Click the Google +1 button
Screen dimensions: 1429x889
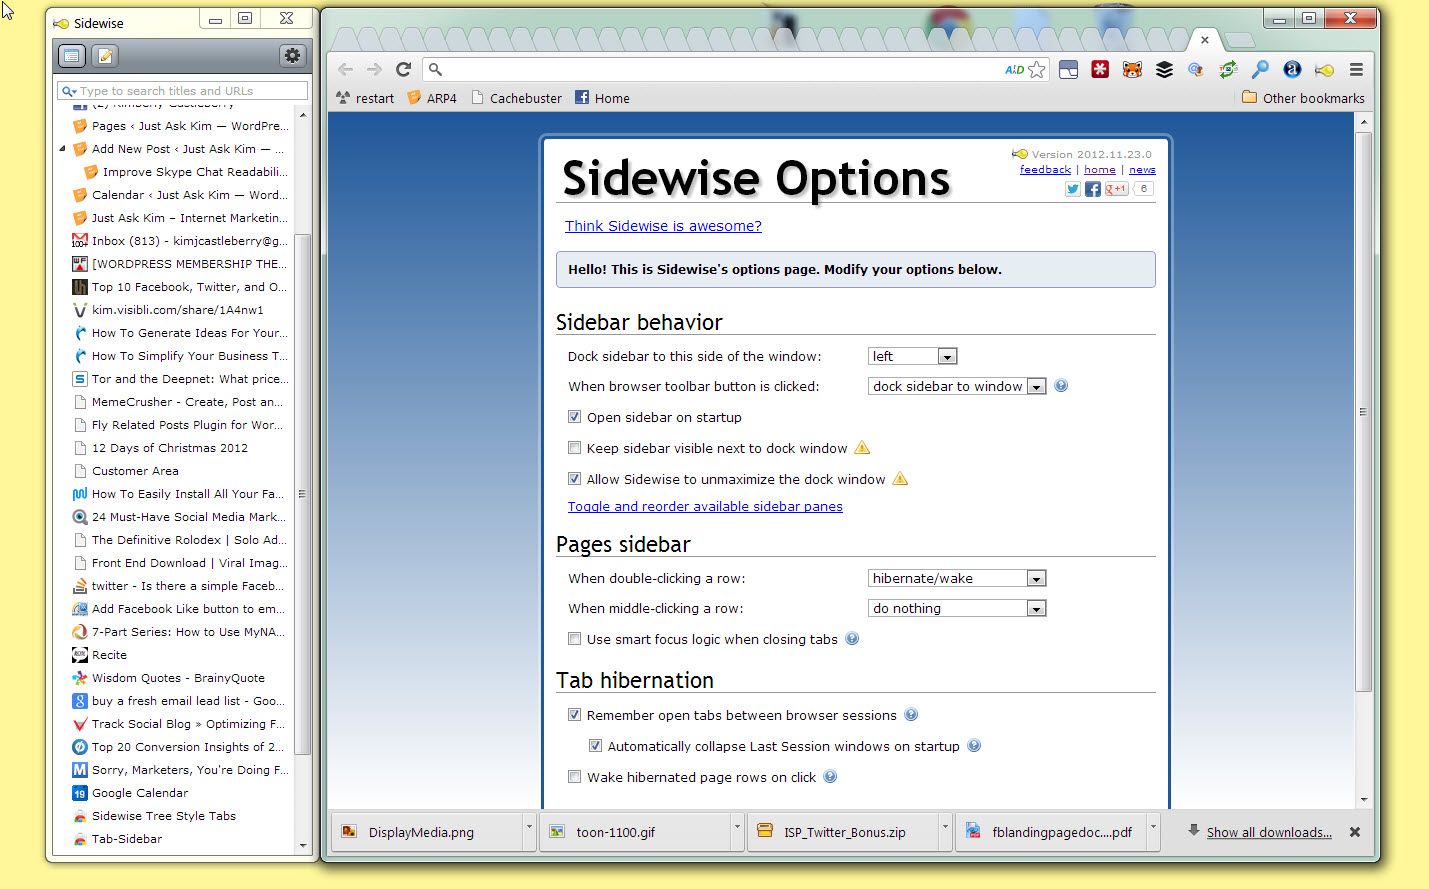click(x=1116, y=189)
